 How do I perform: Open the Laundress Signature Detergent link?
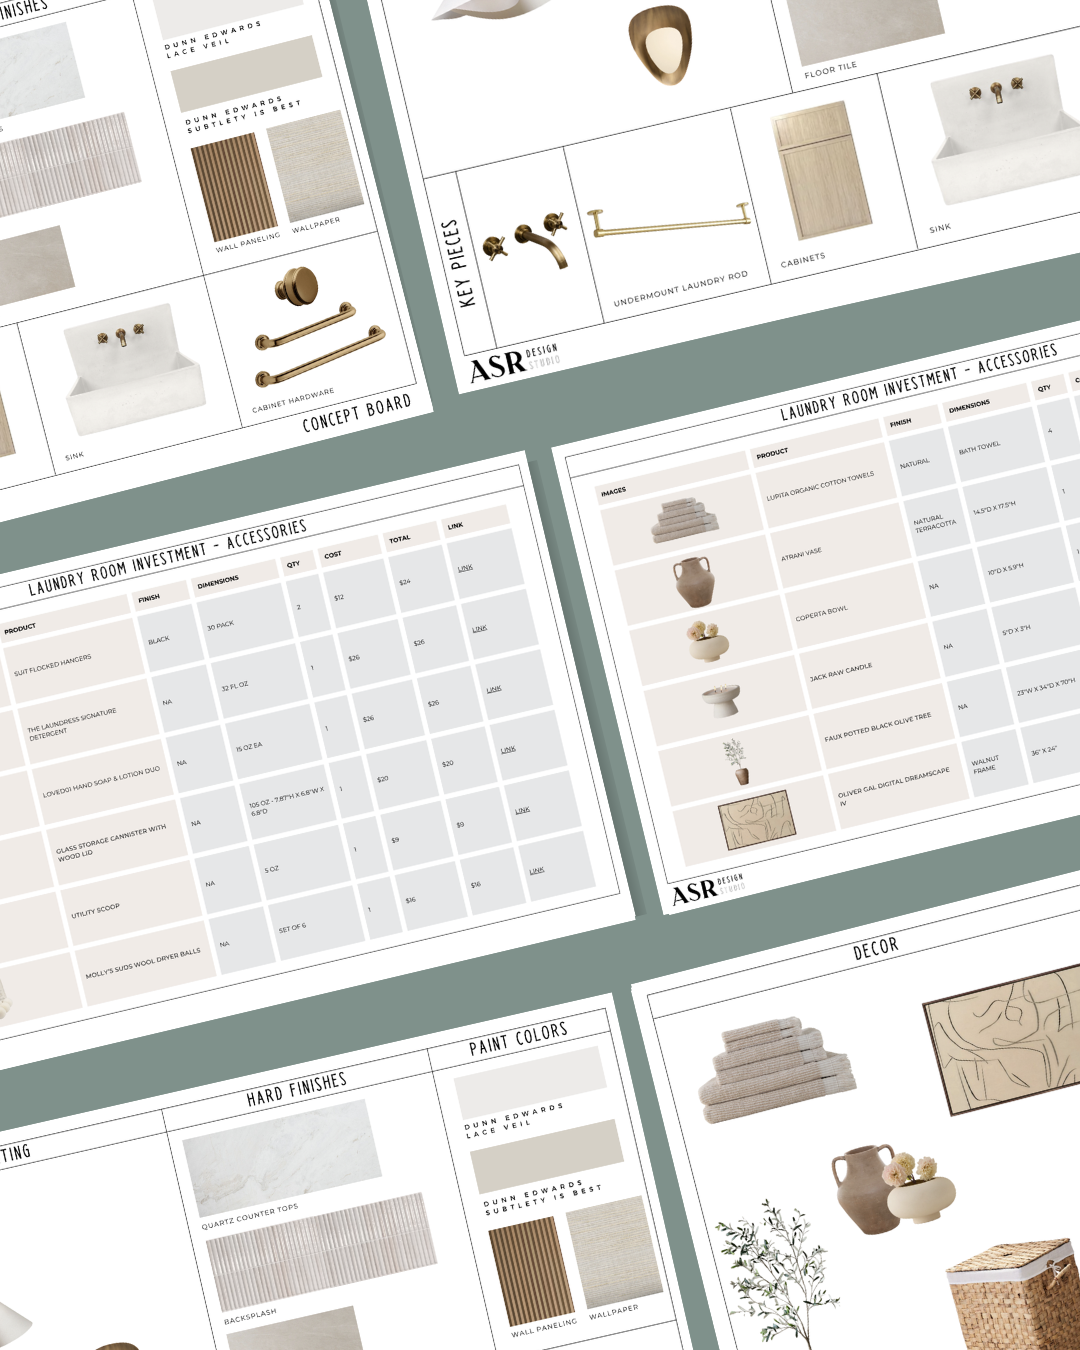pos(480,629)
